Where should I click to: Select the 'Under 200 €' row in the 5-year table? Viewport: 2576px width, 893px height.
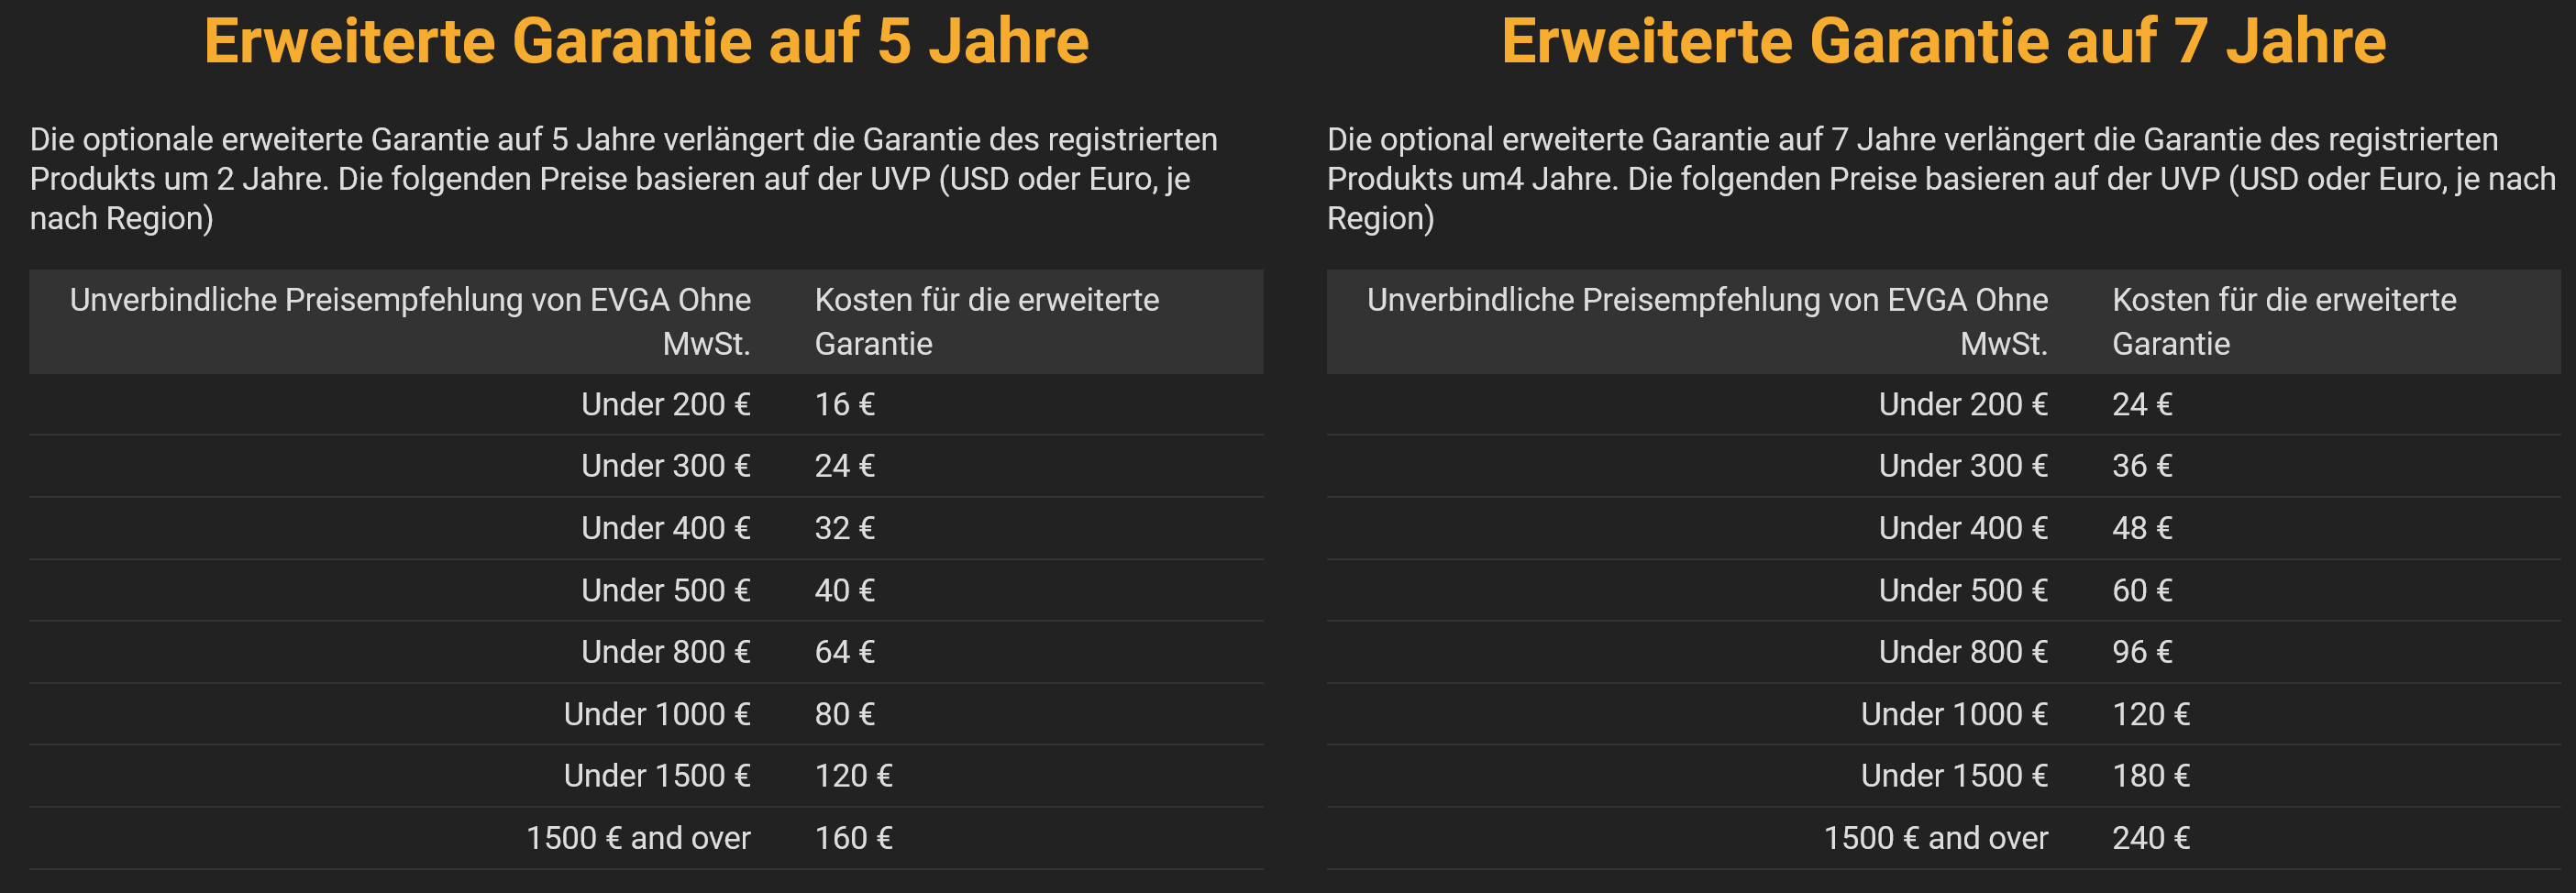tap(646, 404)
